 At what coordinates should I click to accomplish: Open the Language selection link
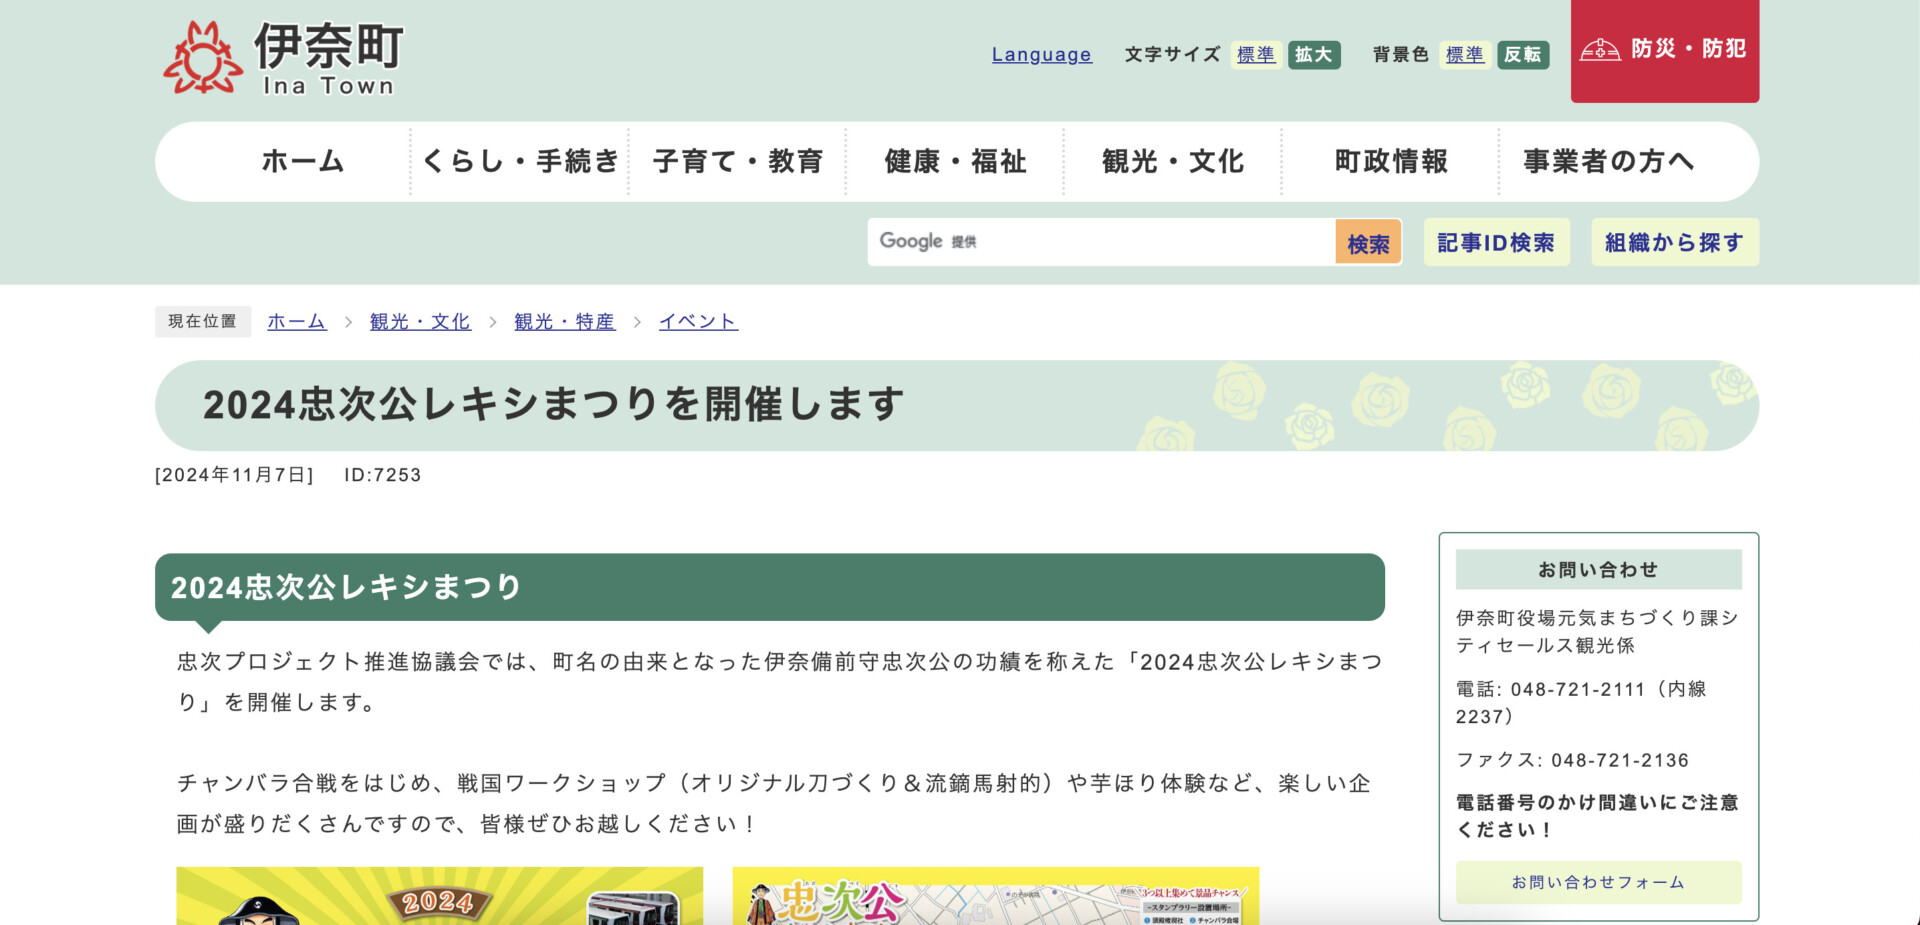click(1041, 55)
